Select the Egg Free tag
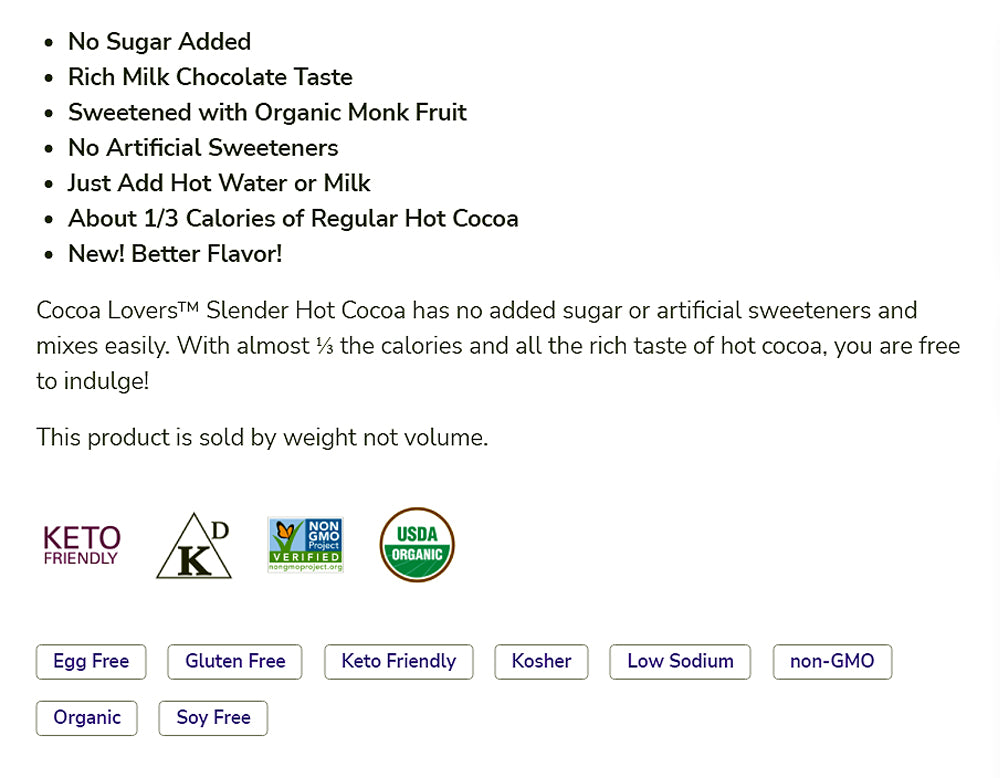This screenshot has width=1000, height=778. [x=91, y=662]
